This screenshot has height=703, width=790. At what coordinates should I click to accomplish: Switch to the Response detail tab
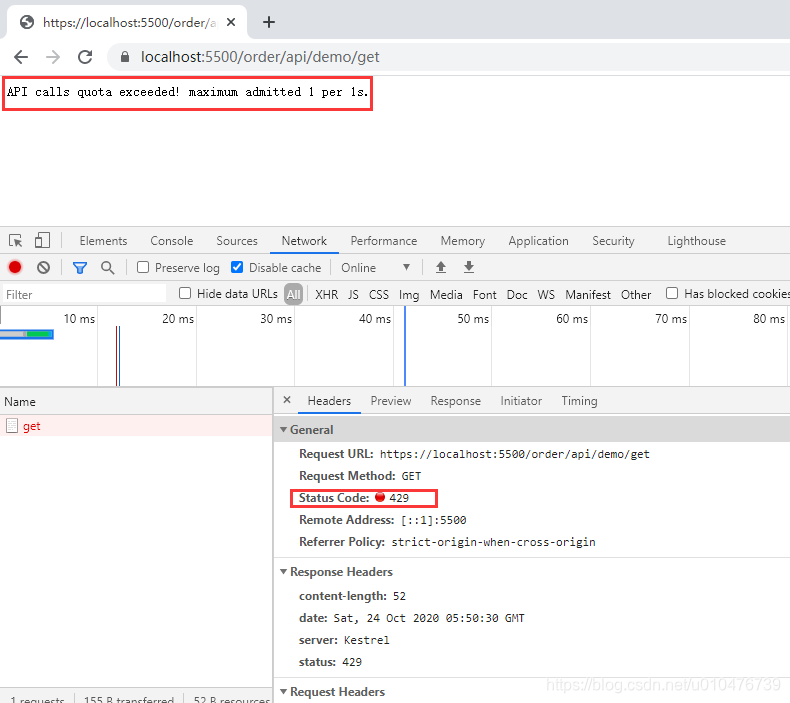click(455, 401)
